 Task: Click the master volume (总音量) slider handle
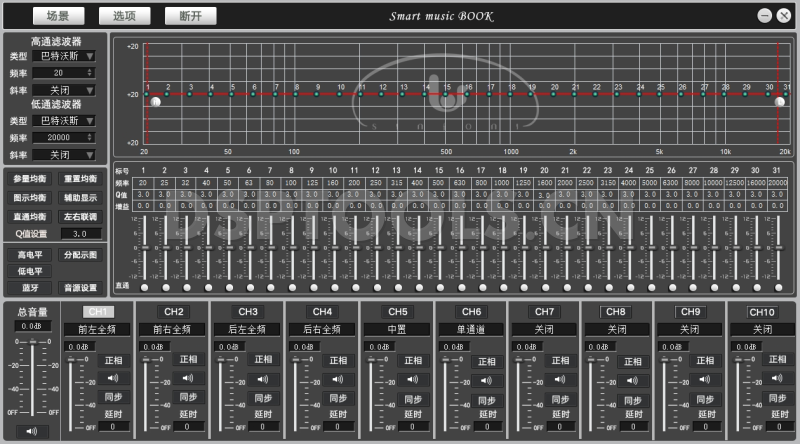(x=32, y=345)
